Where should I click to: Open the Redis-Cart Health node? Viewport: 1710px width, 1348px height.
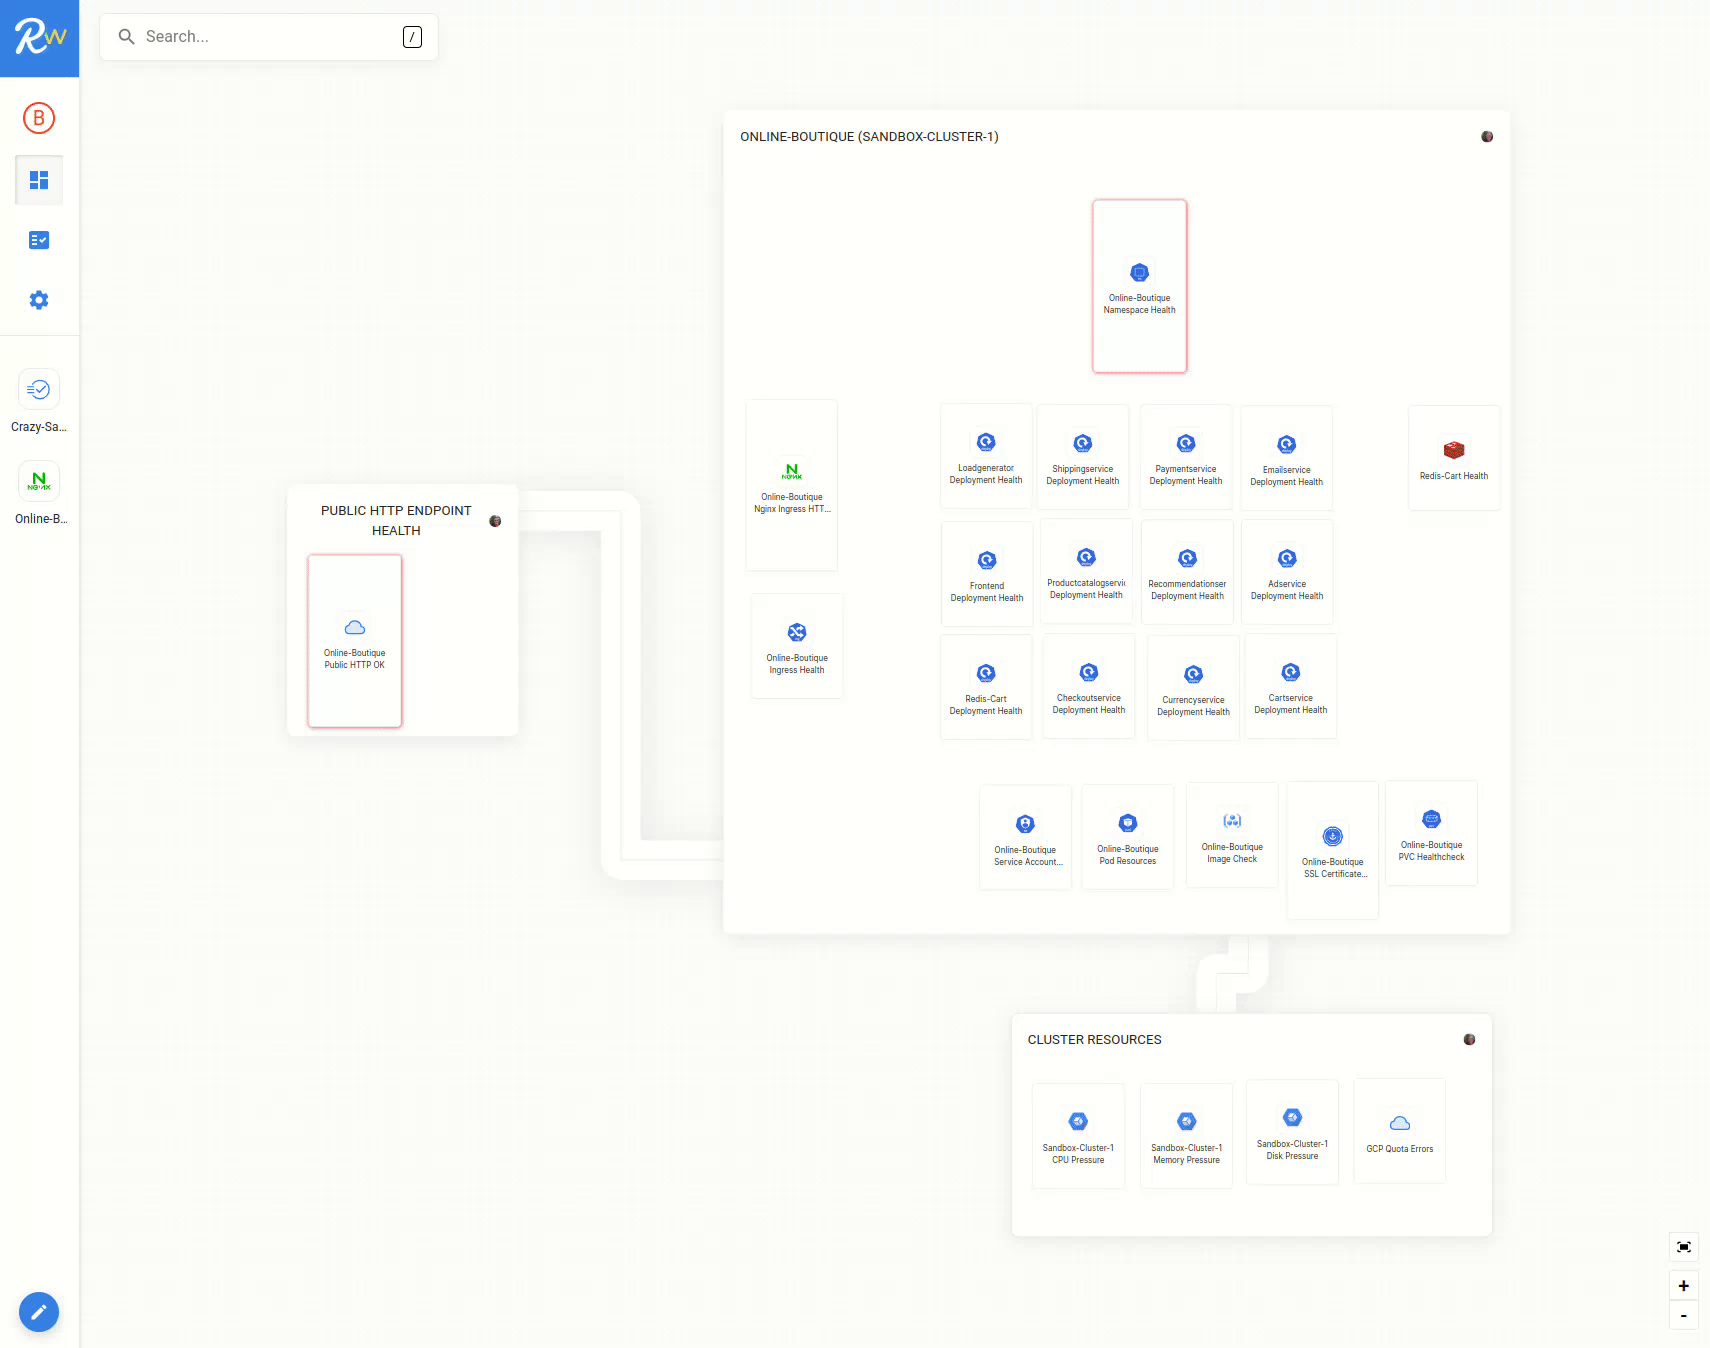[x=1453, y=458]
